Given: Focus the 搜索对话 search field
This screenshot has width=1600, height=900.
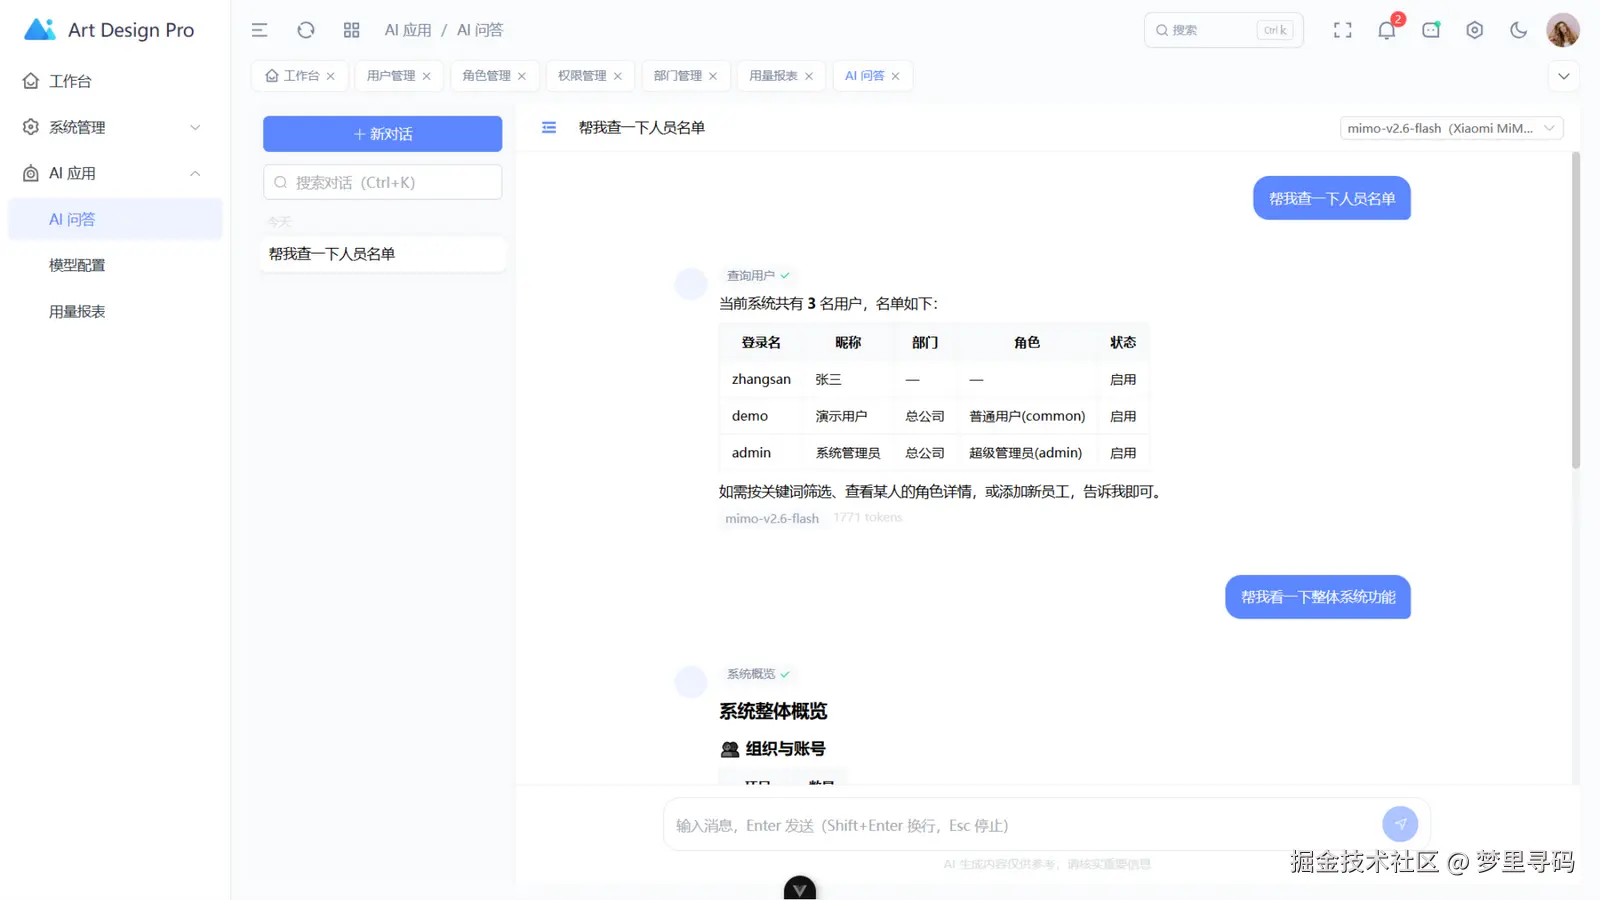Looking at the screenshot, I should [382, 182].
